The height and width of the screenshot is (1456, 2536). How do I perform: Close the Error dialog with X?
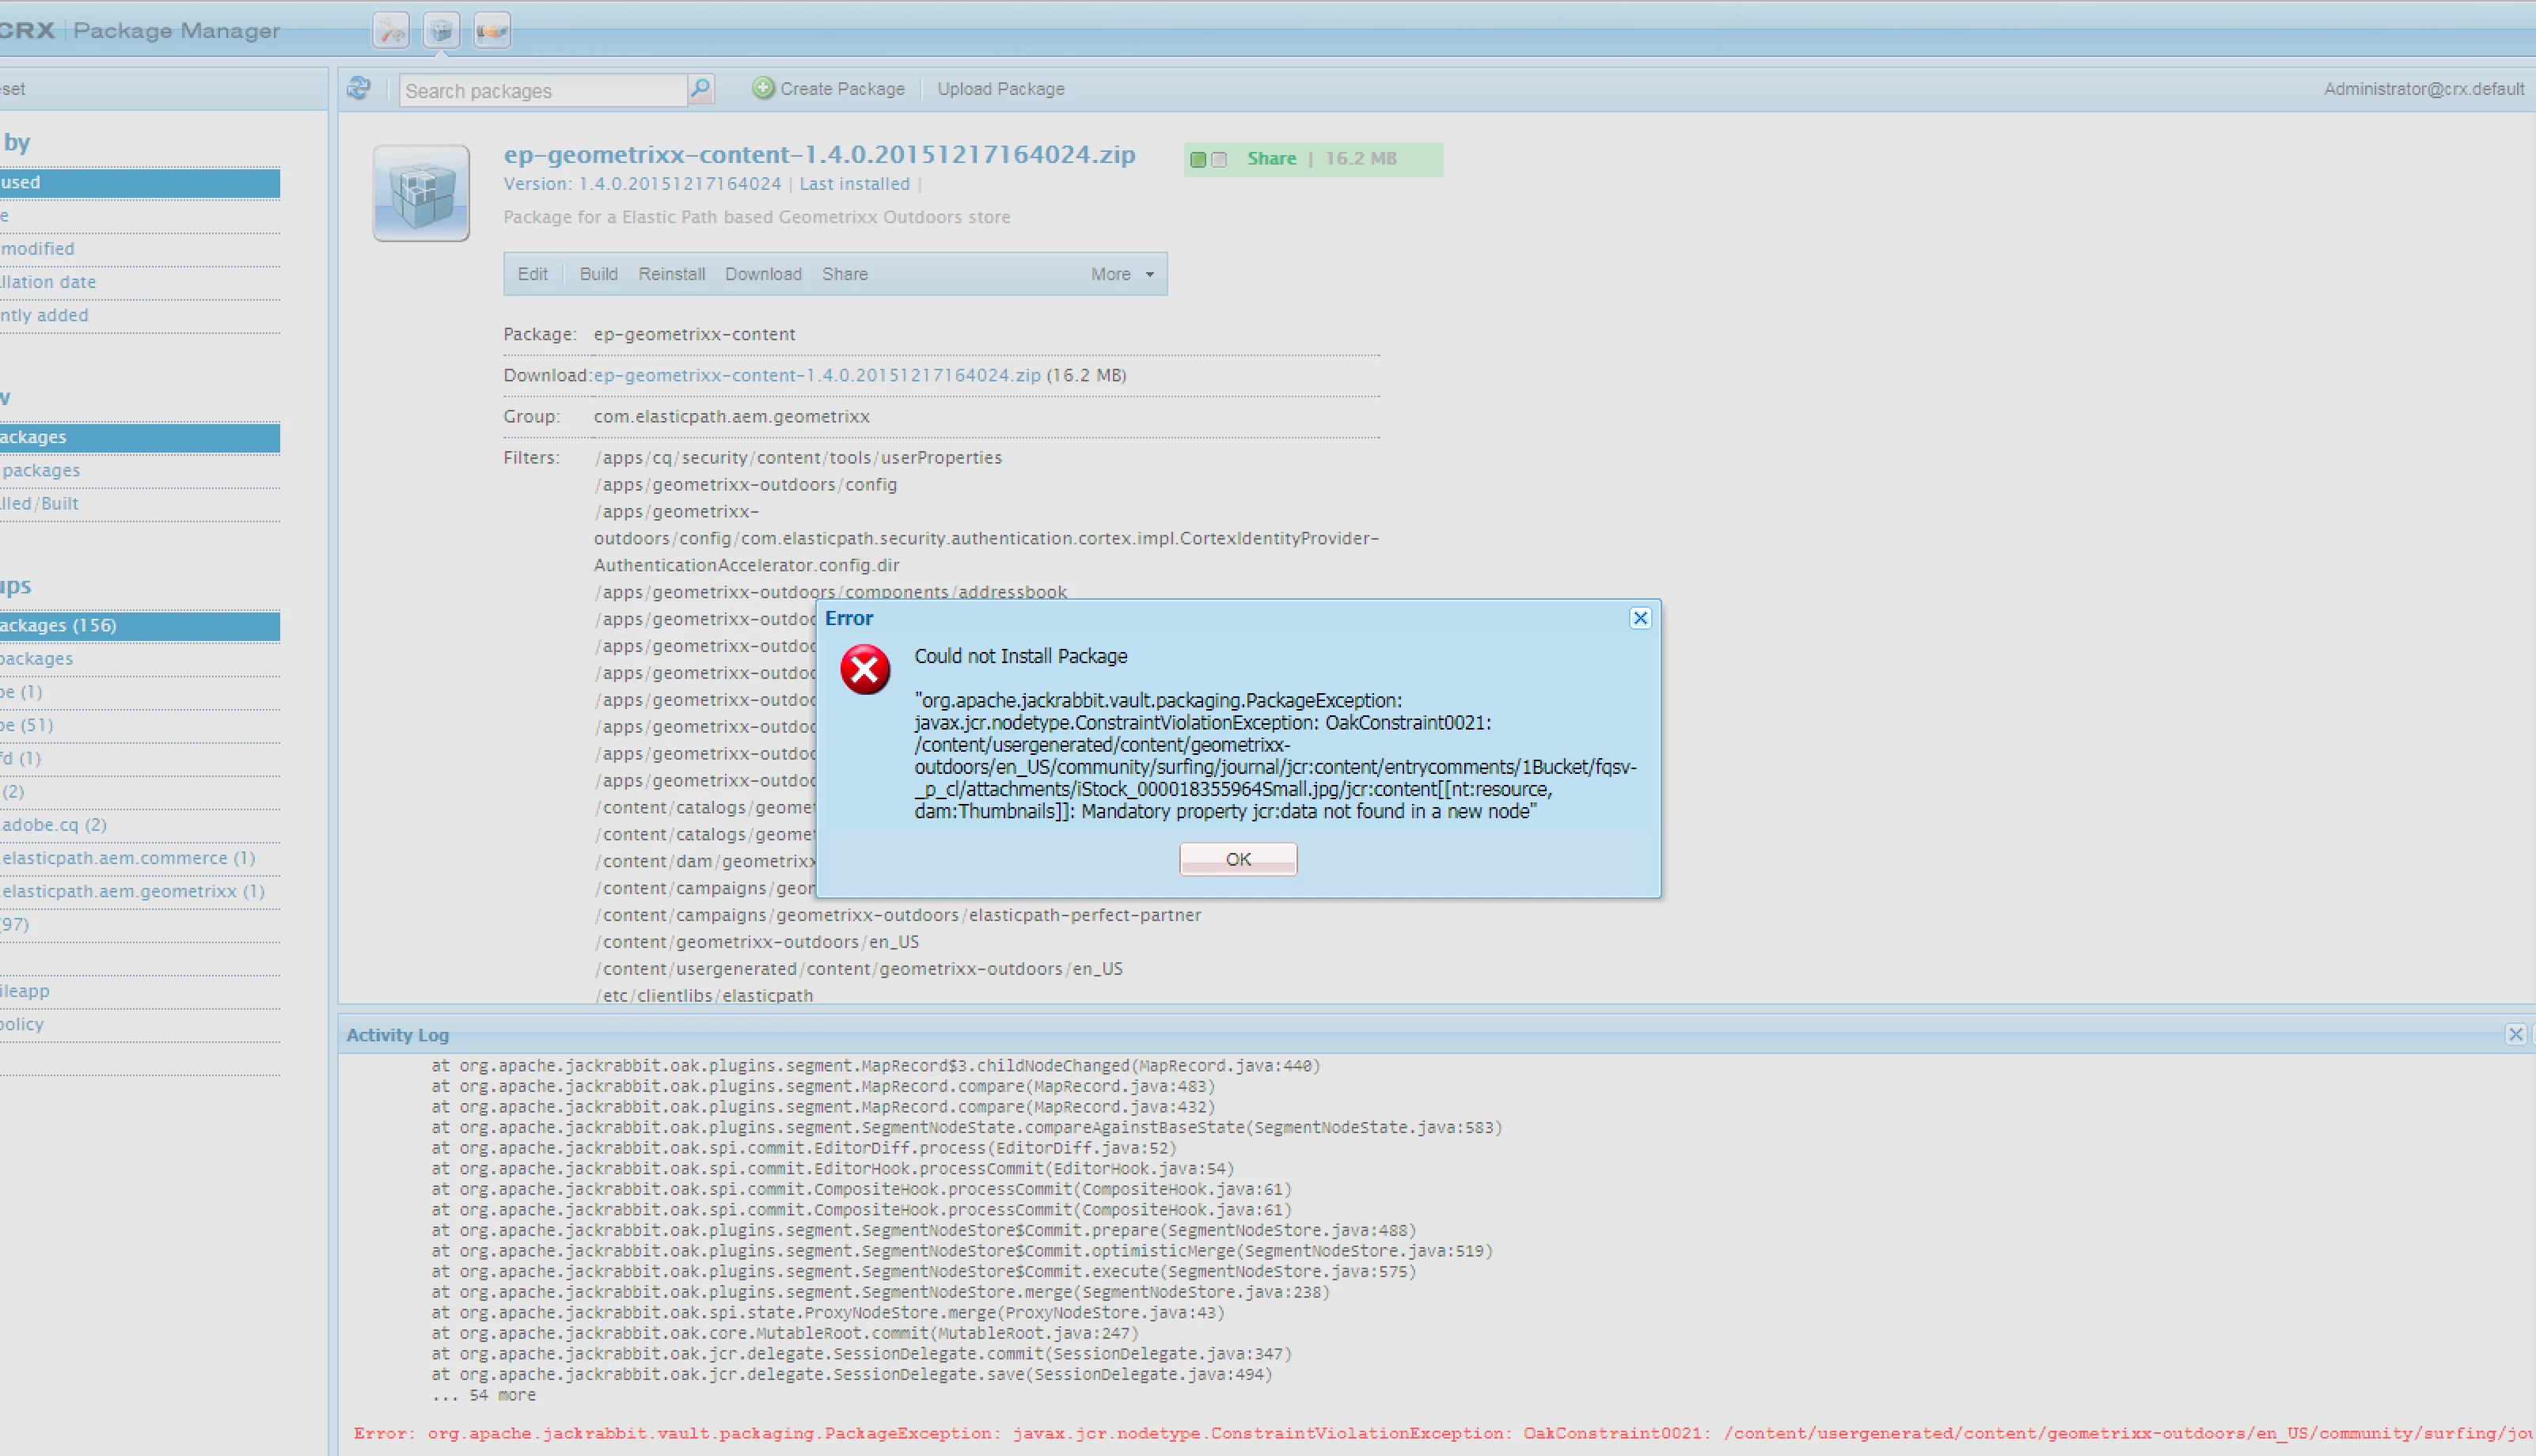pos(1640,618)
